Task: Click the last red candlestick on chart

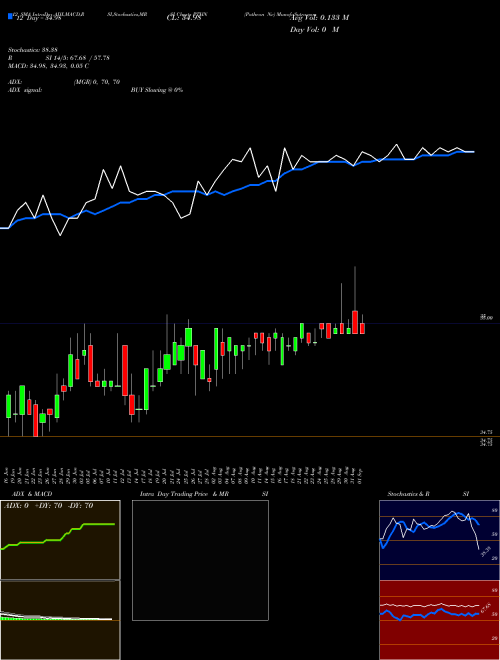Action: point(362,325)
